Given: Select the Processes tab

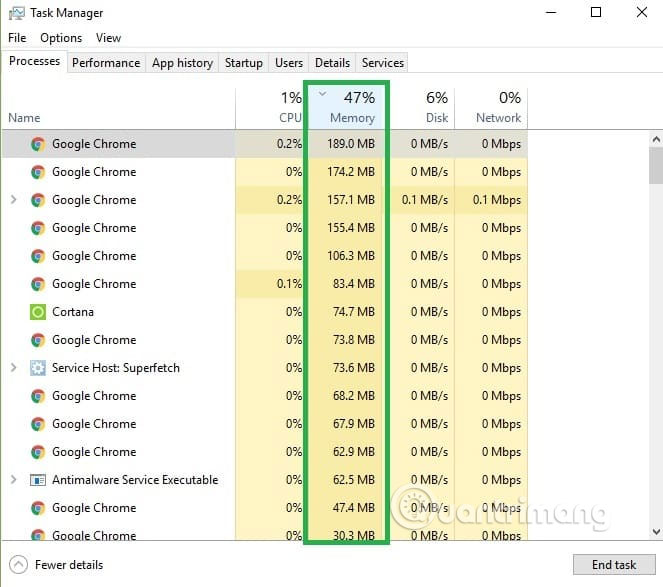Looking at the screenshot, I should [x=34, y=61].
